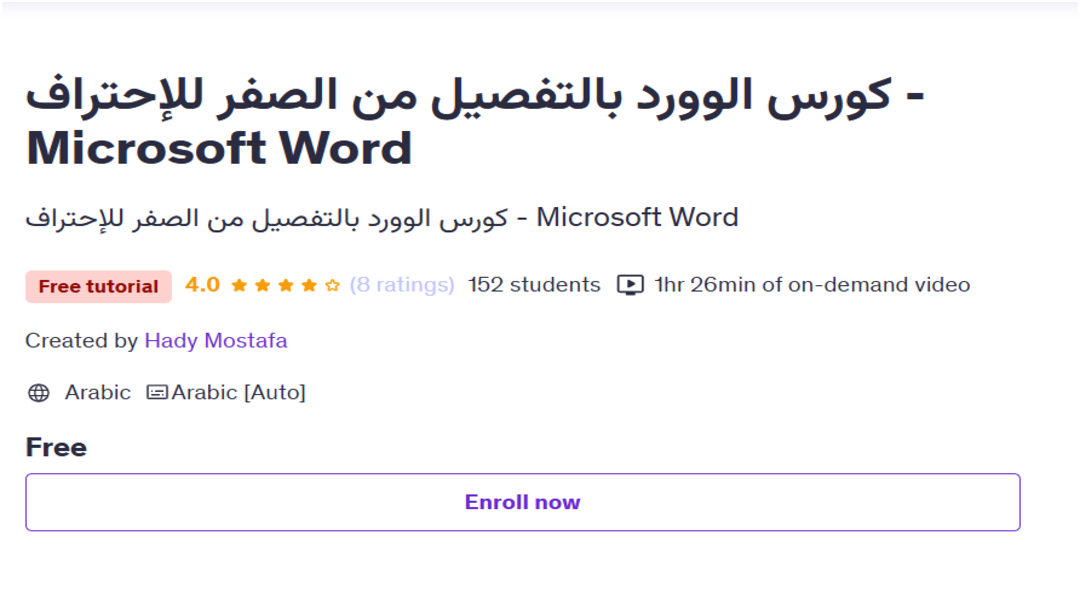The width and height of the screenshot is (1080, 600).
Task: Click the Arabic course language label
Action: pos(98,393)
